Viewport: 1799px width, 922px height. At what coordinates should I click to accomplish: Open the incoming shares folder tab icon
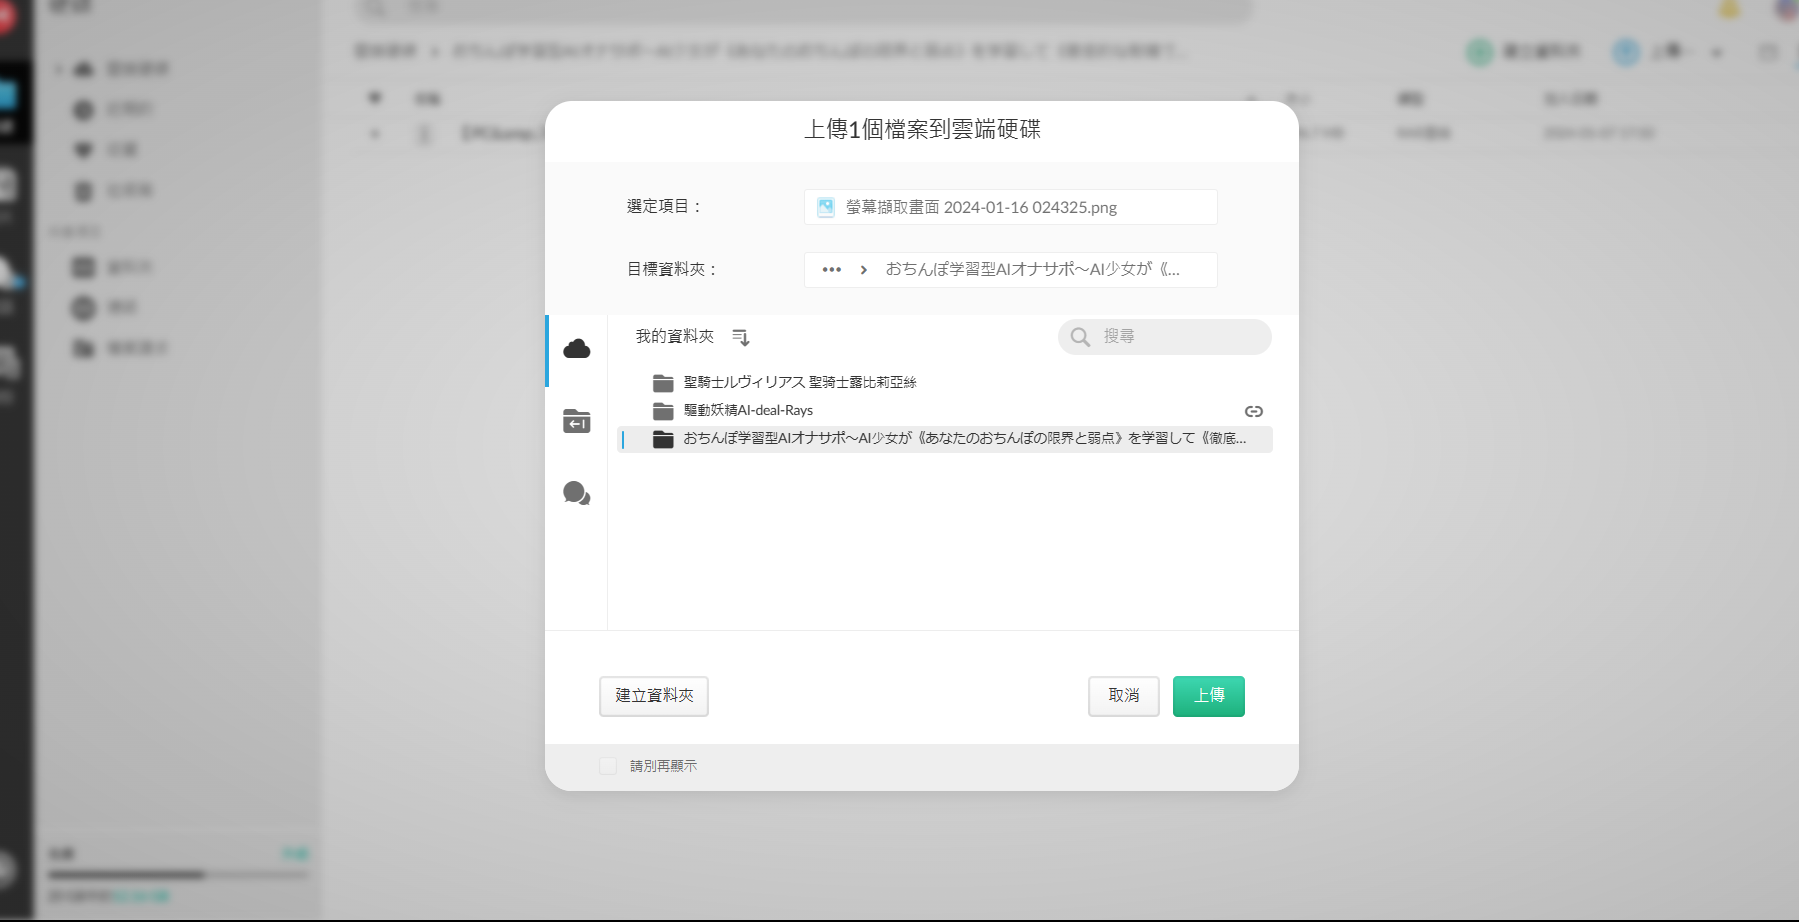[577, 422]
